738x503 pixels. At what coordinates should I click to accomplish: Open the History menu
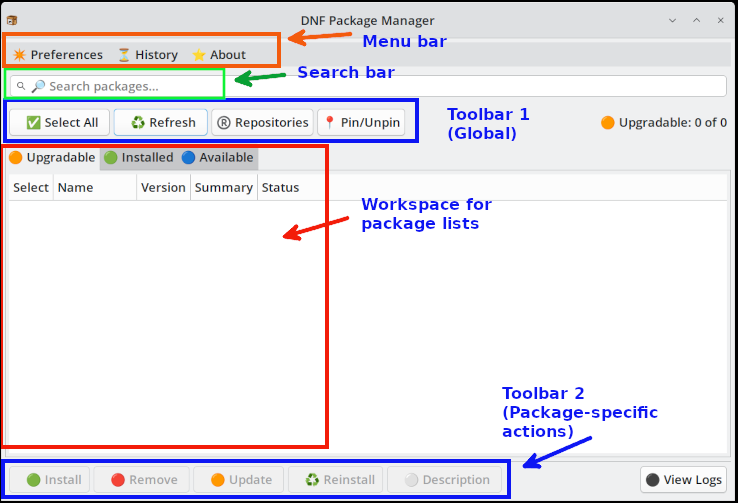coord(147,55)
